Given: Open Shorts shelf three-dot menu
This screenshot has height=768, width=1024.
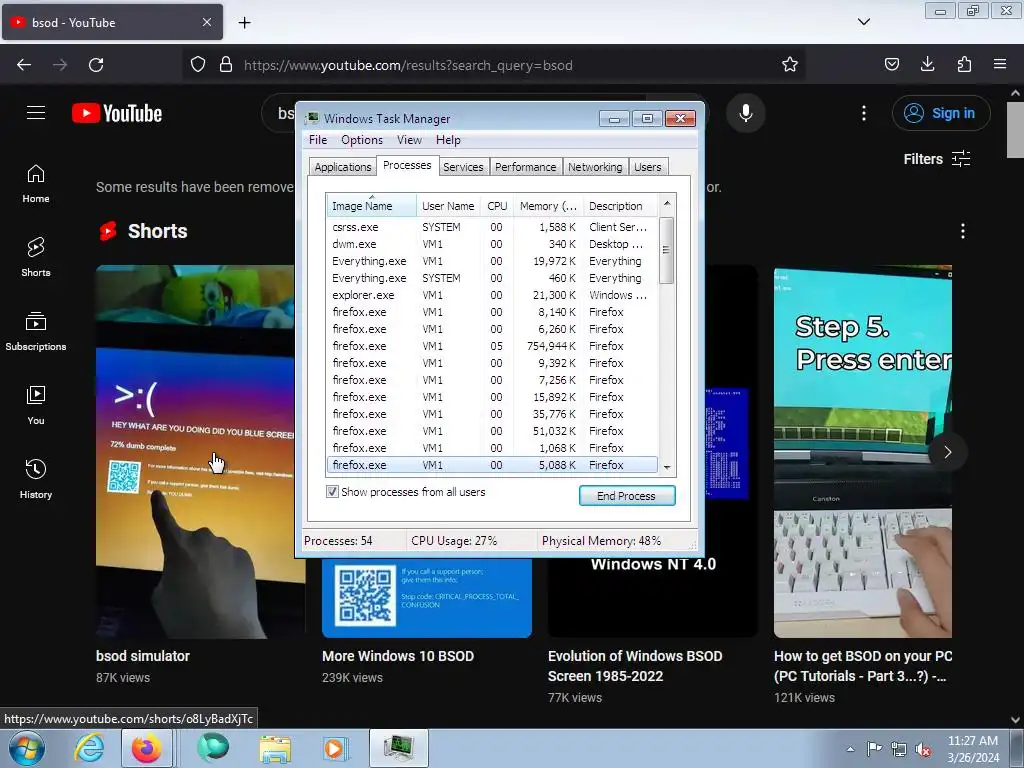Looking at the screenshot, I should (x=963, y=231).
